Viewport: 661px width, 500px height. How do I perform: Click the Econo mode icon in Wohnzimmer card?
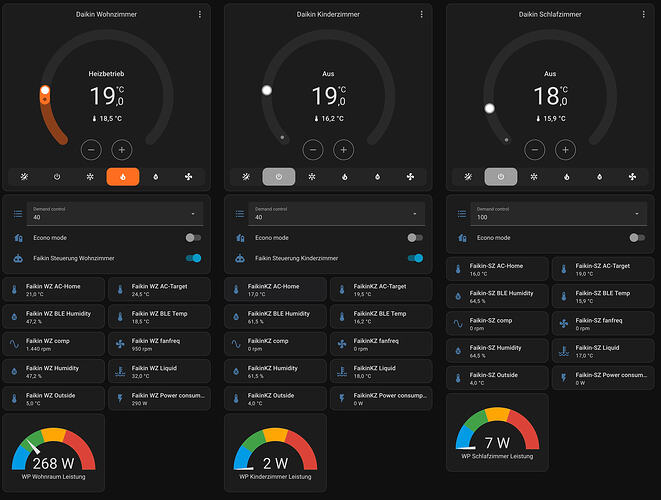18,238
